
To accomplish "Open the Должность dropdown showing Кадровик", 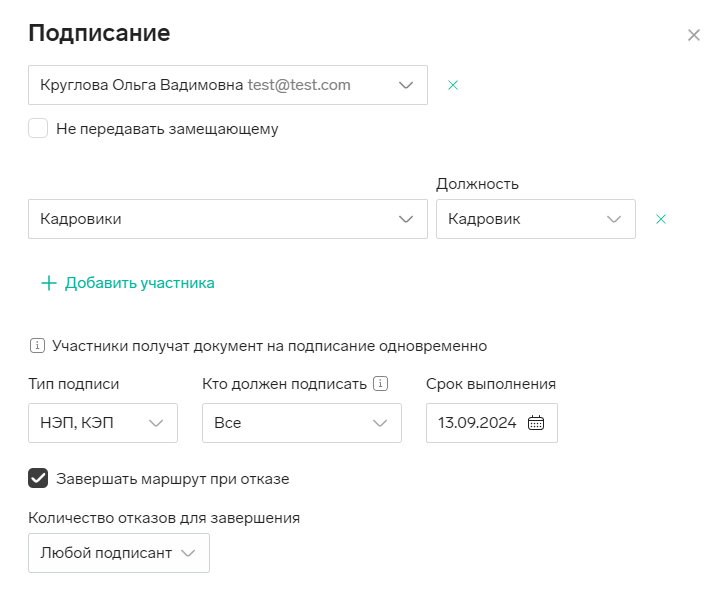I will coord(613,219).
